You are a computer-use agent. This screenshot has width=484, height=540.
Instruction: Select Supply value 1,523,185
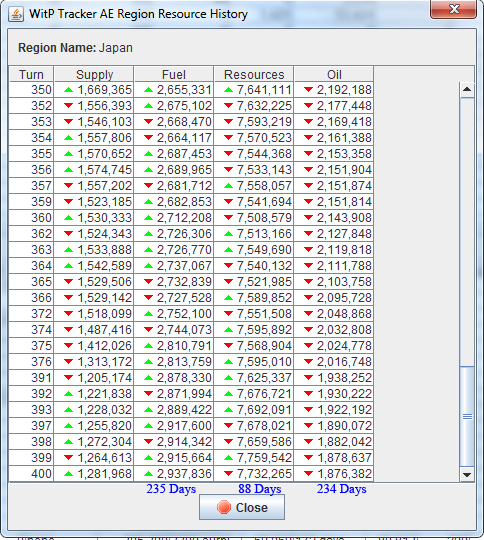[94, 202]
